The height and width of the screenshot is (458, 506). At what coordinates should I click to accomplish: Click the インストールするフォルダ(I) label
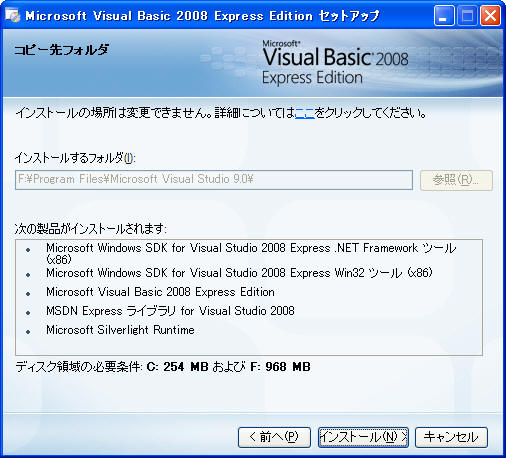click(75, 158)
